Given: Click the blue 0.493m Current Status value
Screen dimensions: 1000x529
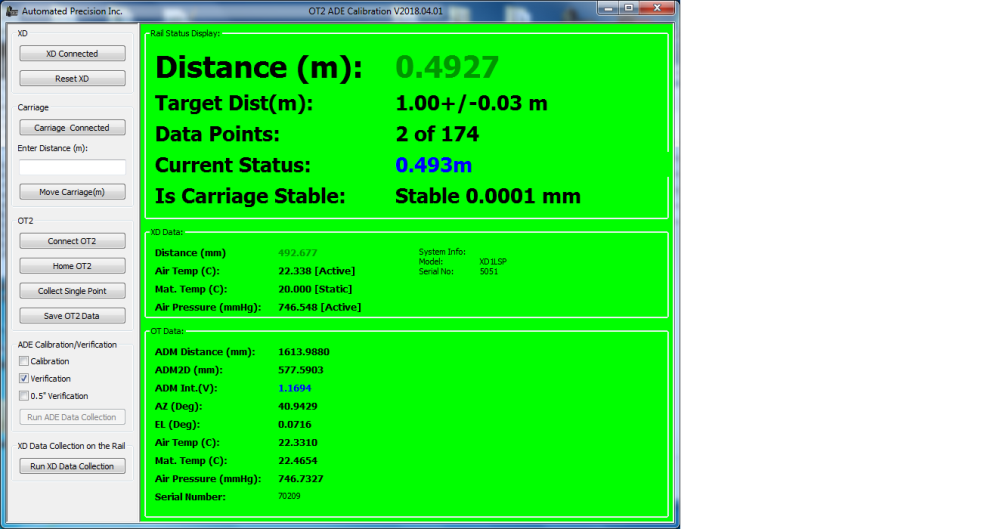Looking at the screenshot, I should pyautogui.click(x=433, y=165).
